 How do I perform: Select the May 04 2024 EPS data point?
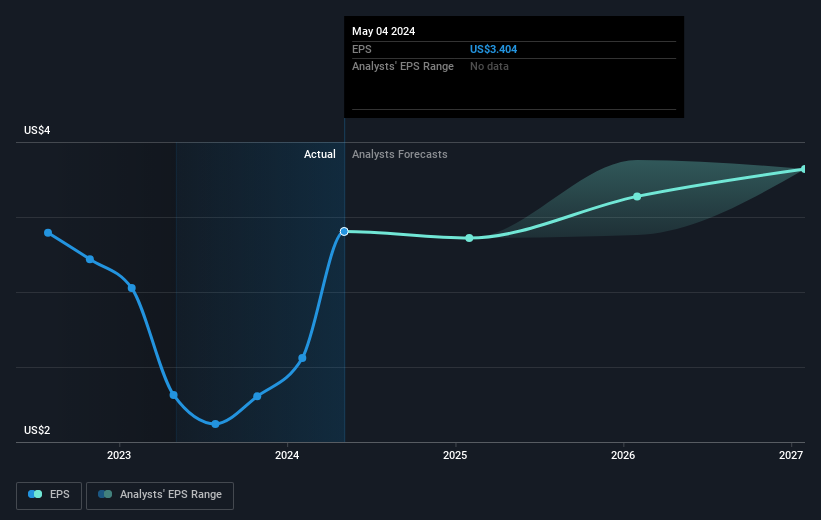click(x=344, y=231)
